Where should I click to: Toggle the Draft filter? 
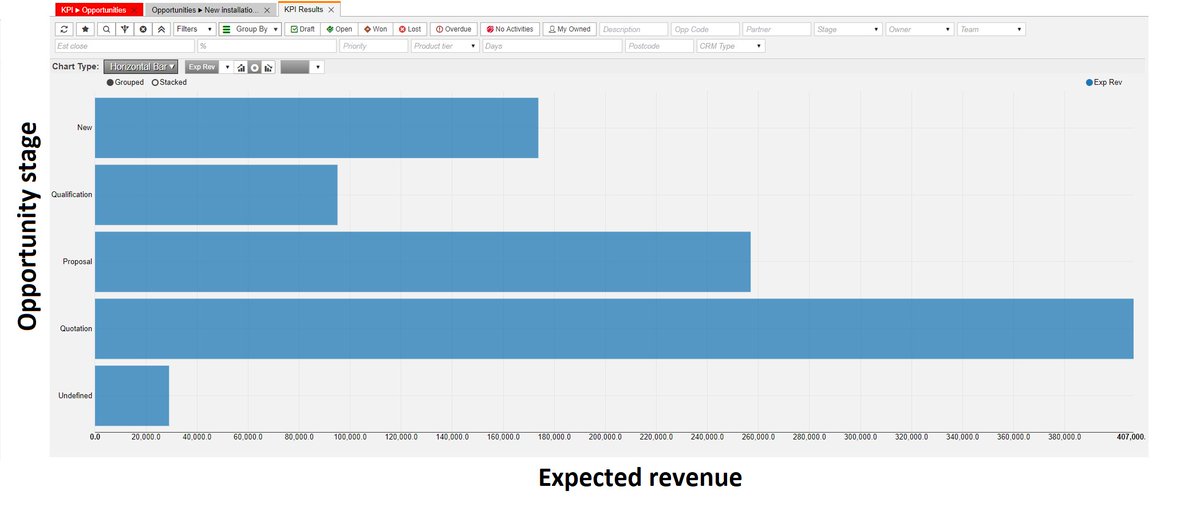(x=302, y=29)
